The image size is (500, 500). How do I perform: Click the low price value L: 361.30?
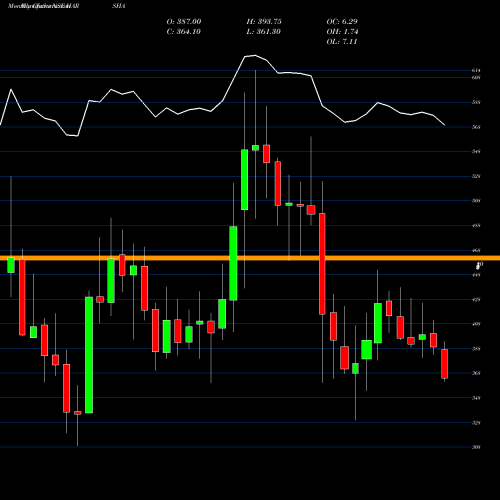(264, 32)
